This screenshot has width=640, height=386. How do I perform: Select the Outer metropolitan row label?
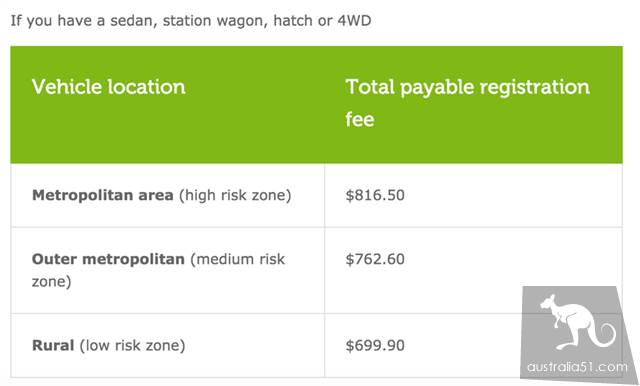coord(158,270)
